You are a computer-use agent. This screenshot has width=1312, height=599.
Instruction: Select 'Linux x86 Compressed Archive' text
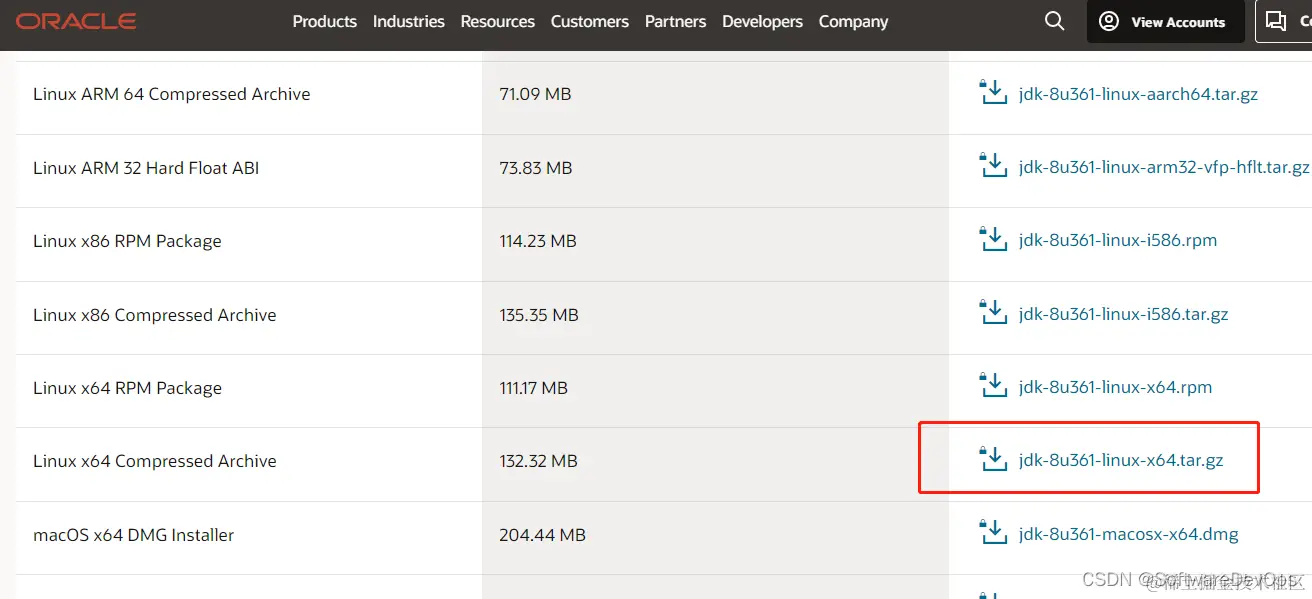tap(154, 315)
